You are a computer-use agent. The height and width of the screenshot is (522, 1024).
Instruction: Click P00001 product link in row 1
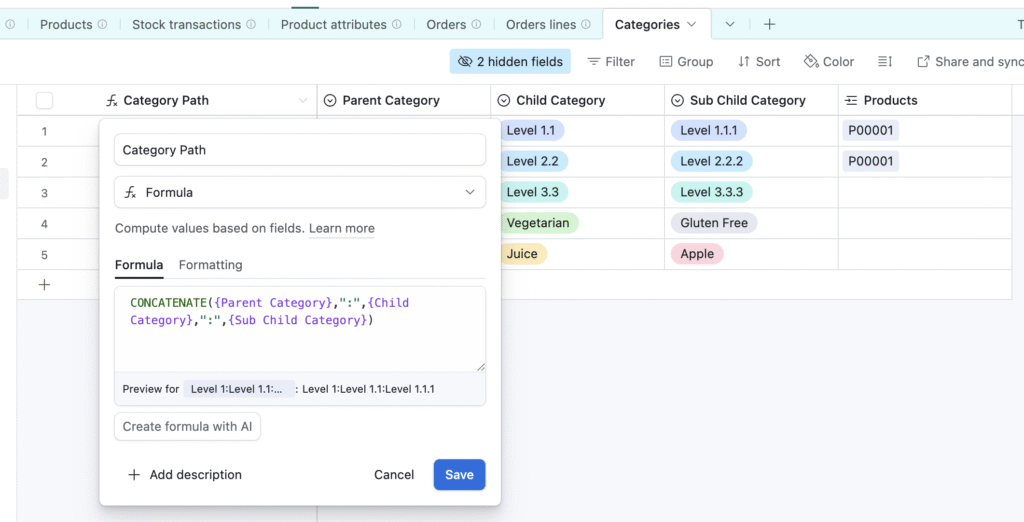coord(871,130)
